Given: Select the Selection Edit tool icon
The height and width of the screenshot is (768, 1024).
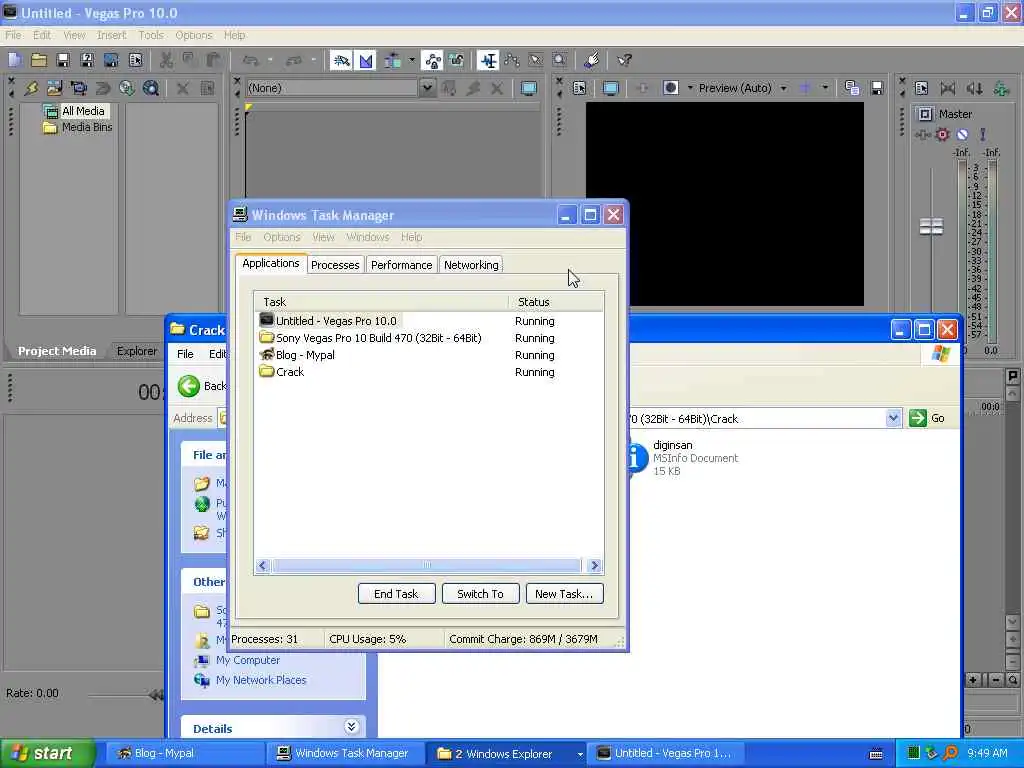Looking at the screenshot, I should (536, 61).
